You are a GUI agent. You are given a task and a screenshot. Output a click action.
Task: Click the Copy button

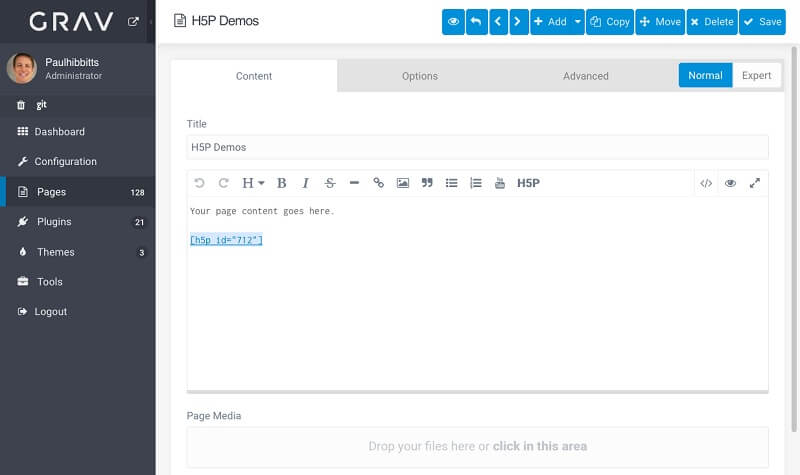(610, 22)
